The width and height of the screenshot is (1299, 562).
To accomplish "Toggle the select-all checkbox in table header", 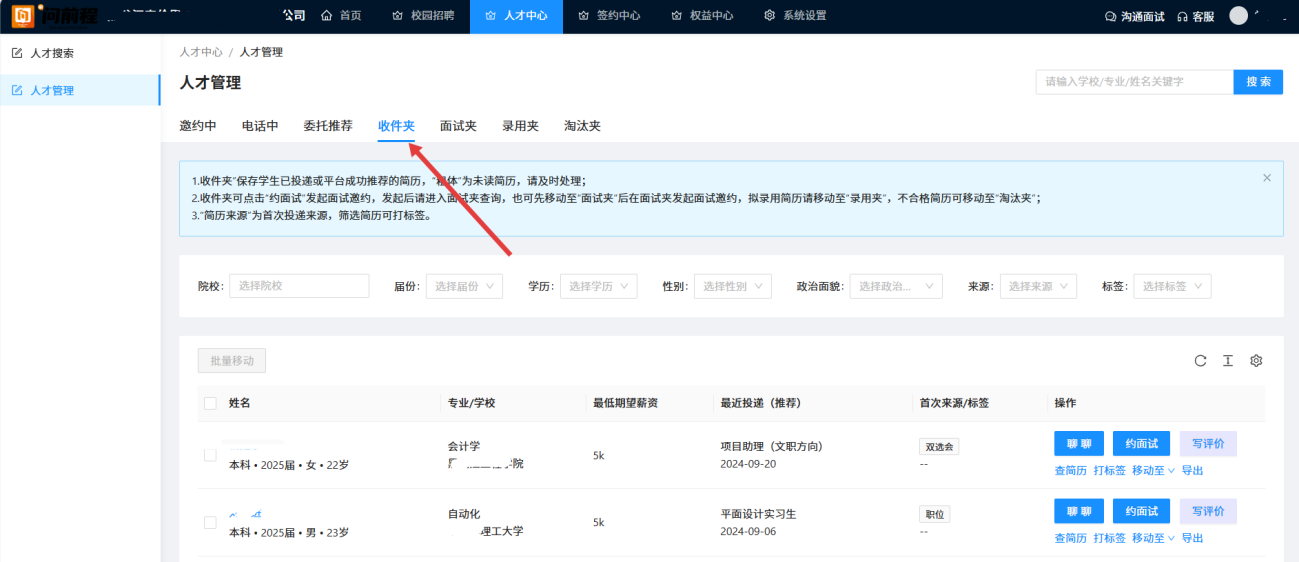I will (210, 403).
